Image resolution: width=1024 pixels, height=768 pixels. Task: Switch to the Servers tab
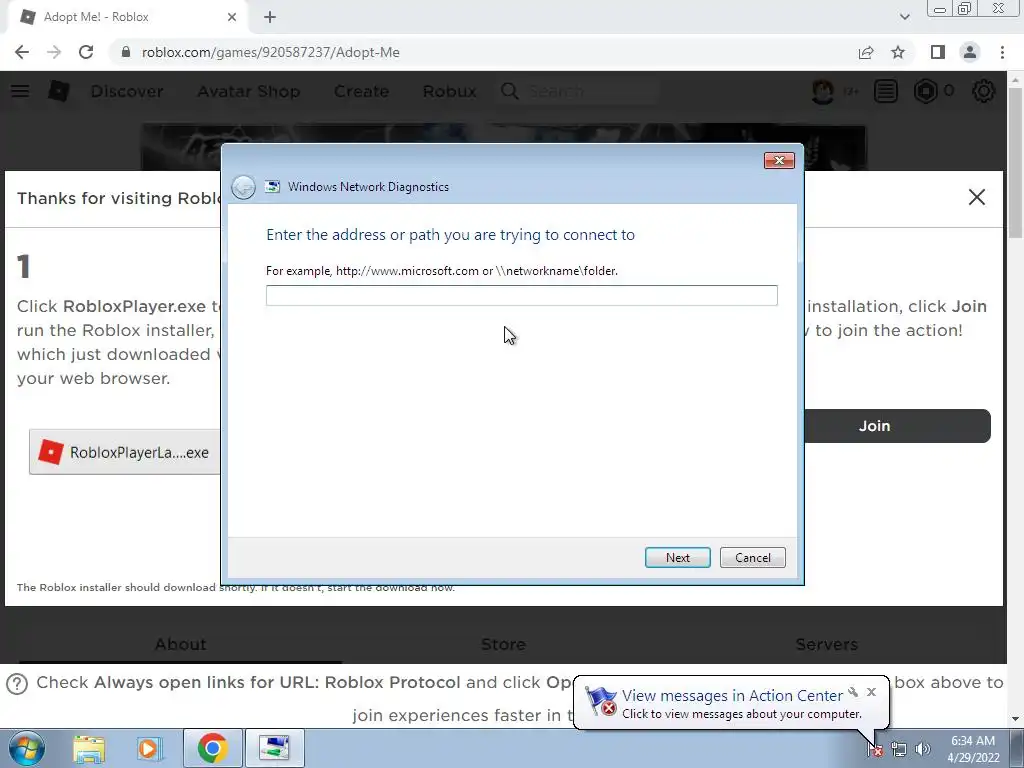click(827, 645)
